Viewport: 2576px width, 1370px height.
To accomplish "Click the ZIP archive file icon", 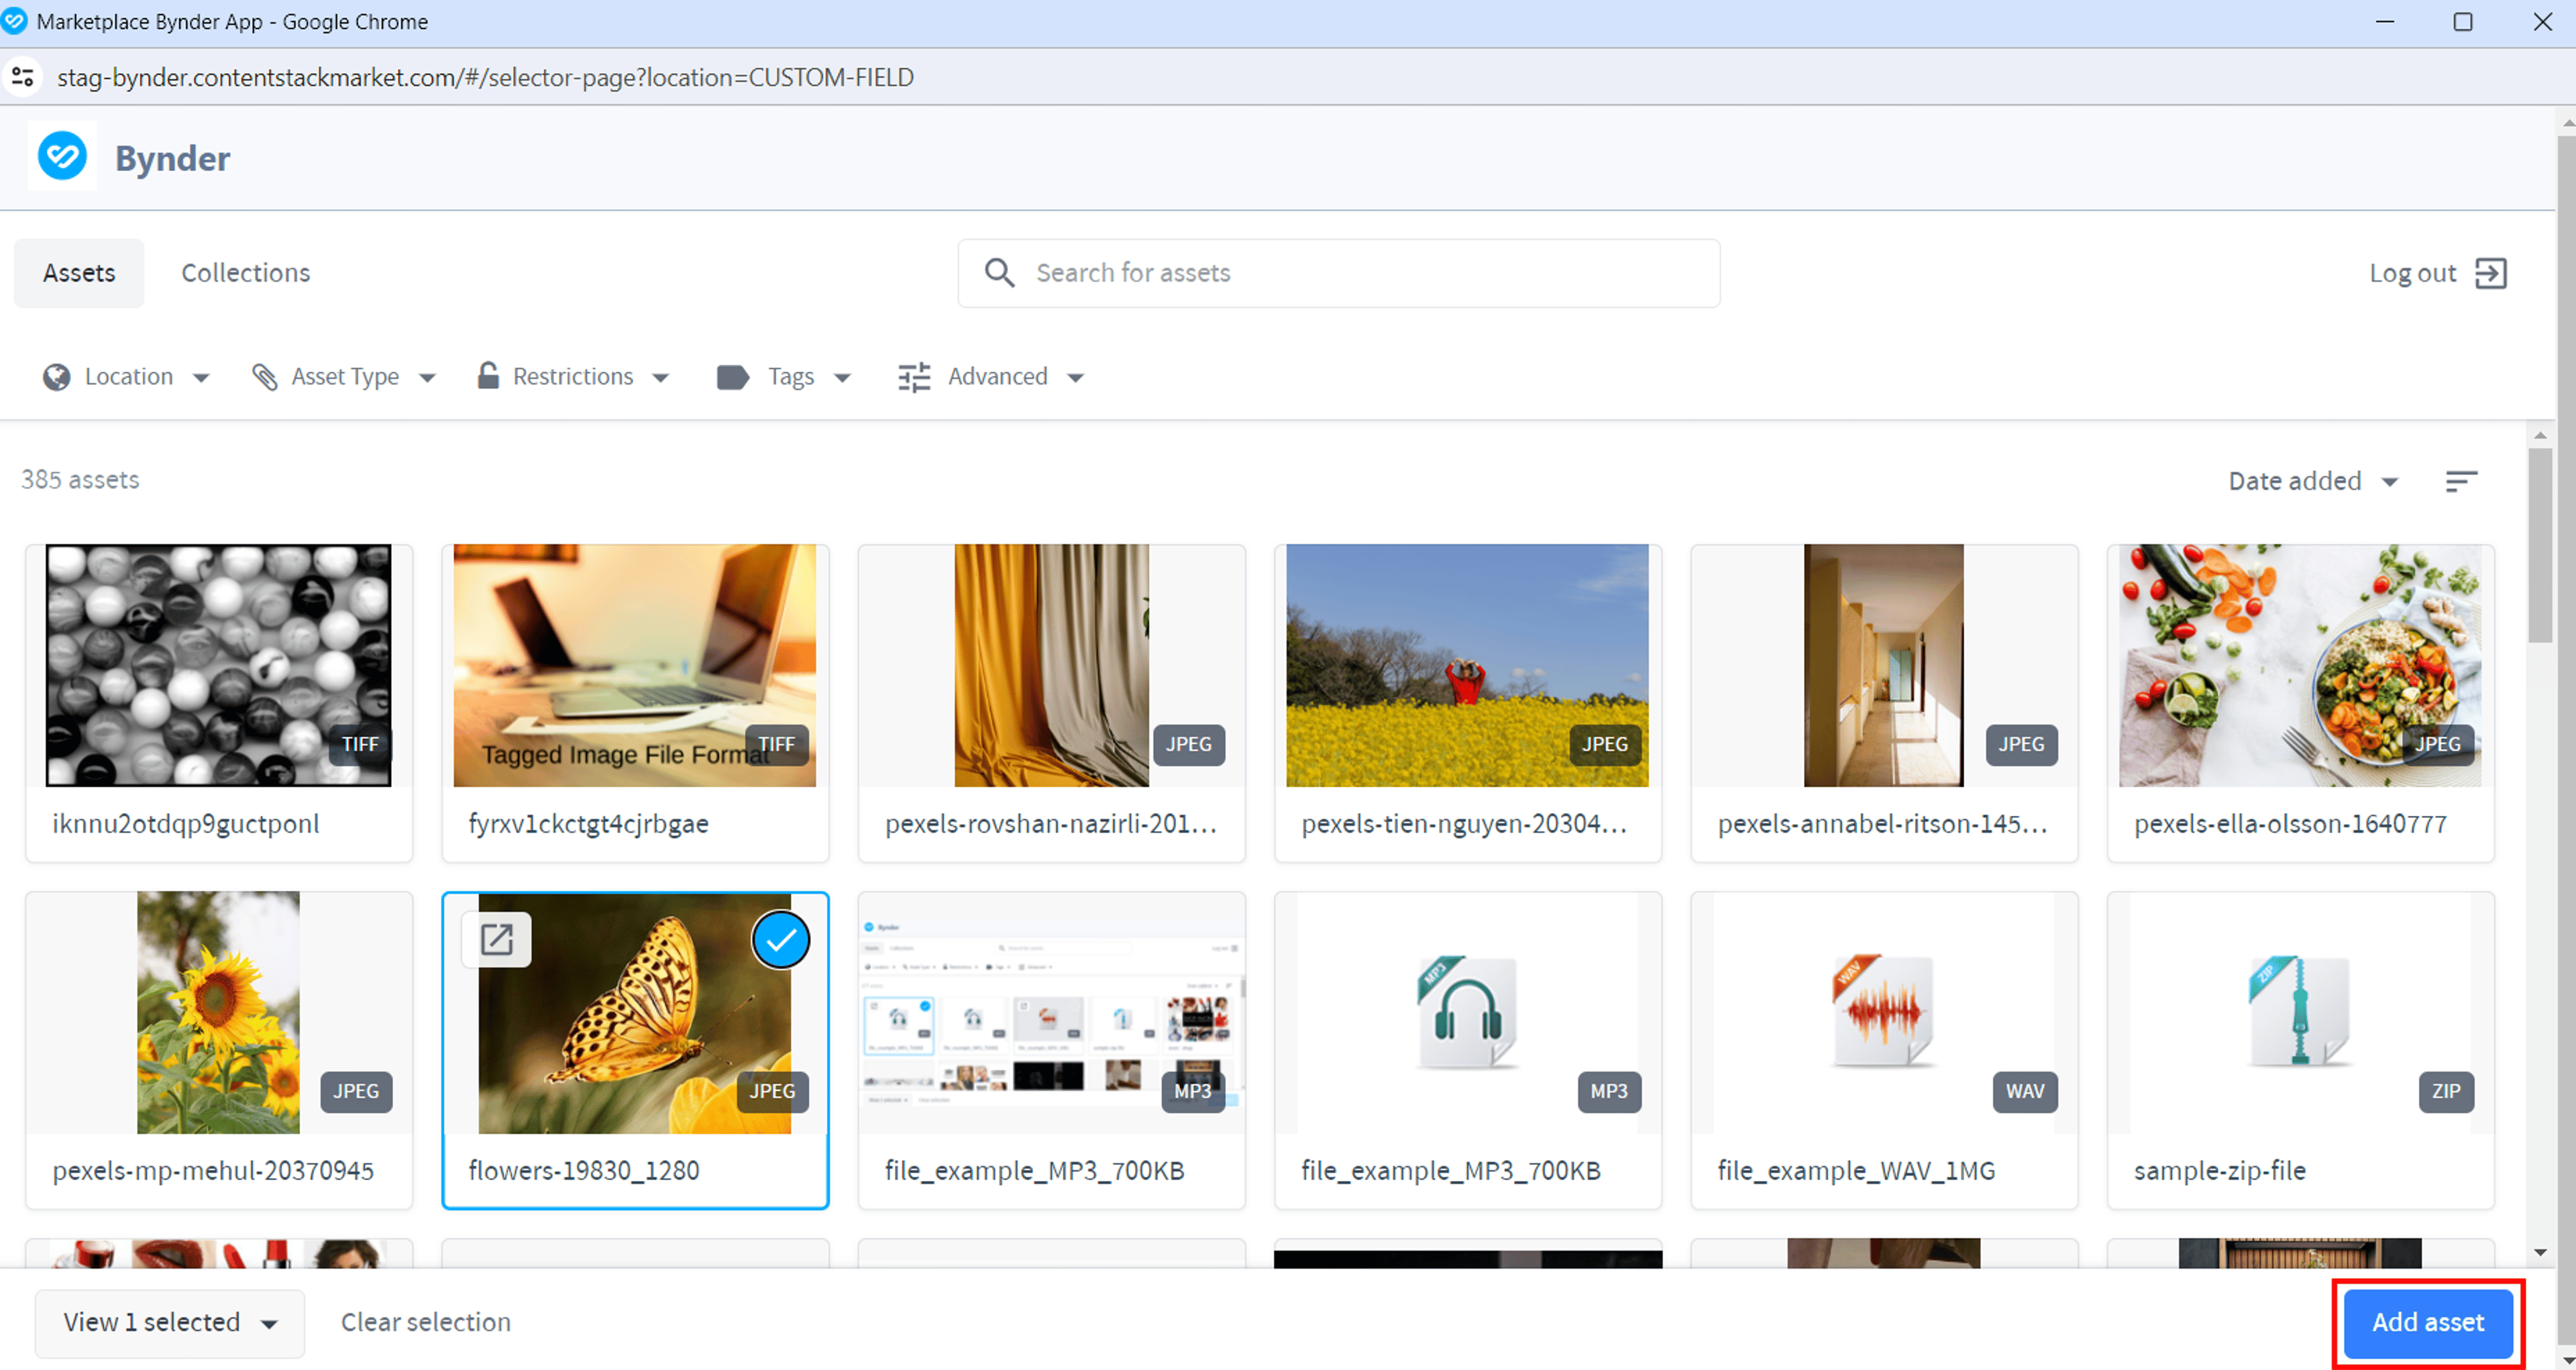I will click(x=2299, y=1012).
